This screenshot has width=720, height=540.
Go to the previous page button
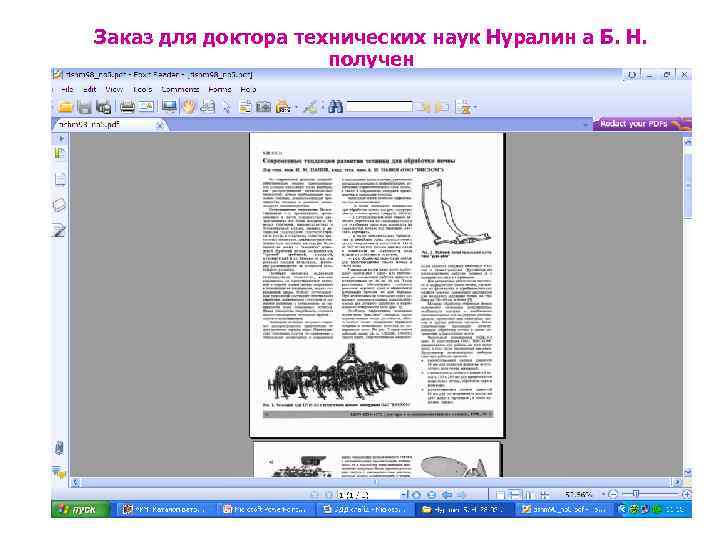tap(329, 495)
